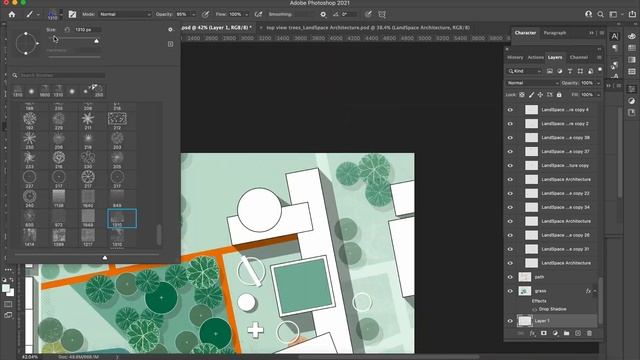This screenshot has width=640, height=360.
Task: Create a new layer icon
Action: click(578, 333)
